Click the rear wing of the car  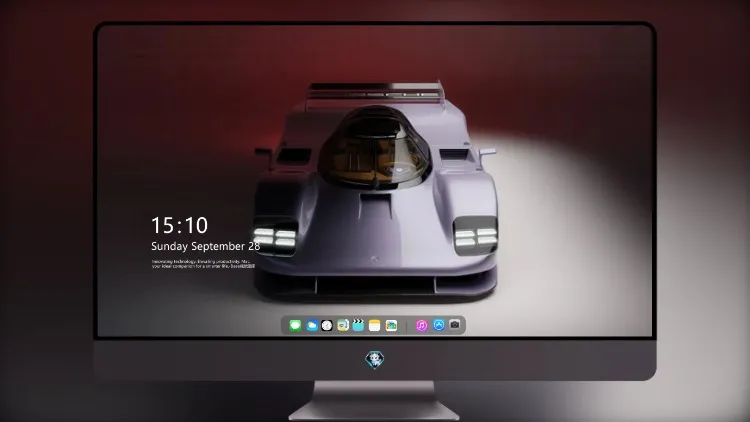[375, 92]
